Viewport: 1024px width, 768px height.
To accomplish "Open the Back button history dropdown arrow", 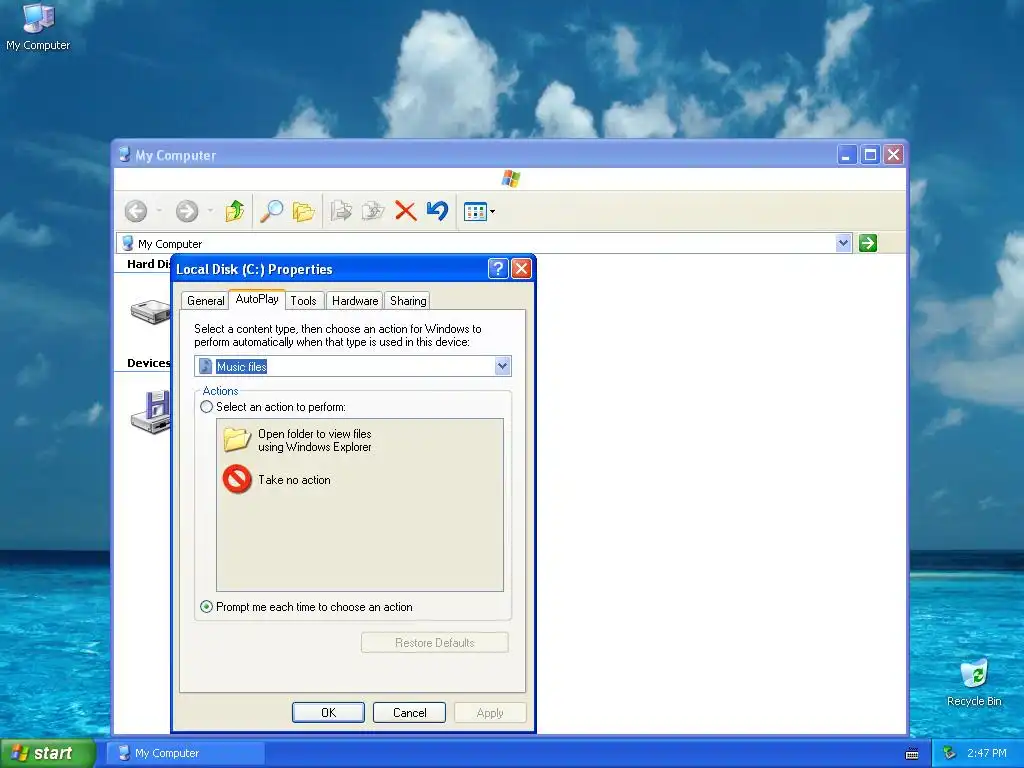I will (x=159, y=211).
